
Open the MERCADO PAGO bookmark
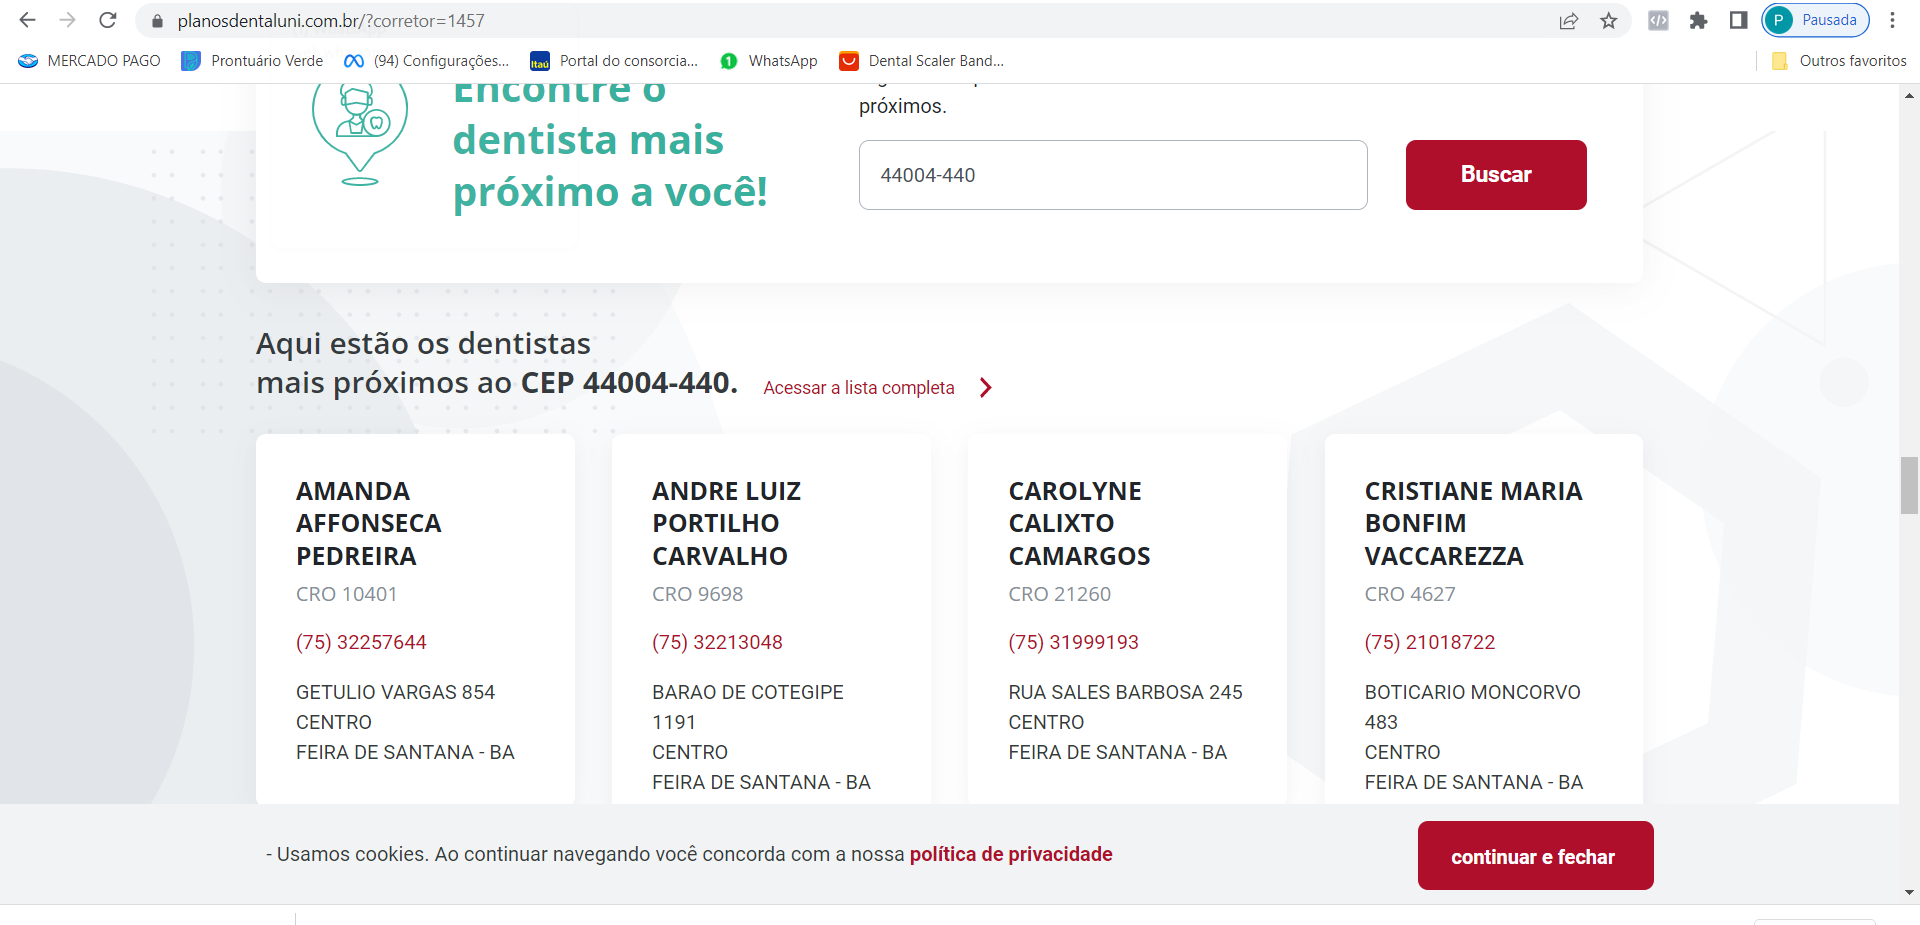tap(90, 61)
